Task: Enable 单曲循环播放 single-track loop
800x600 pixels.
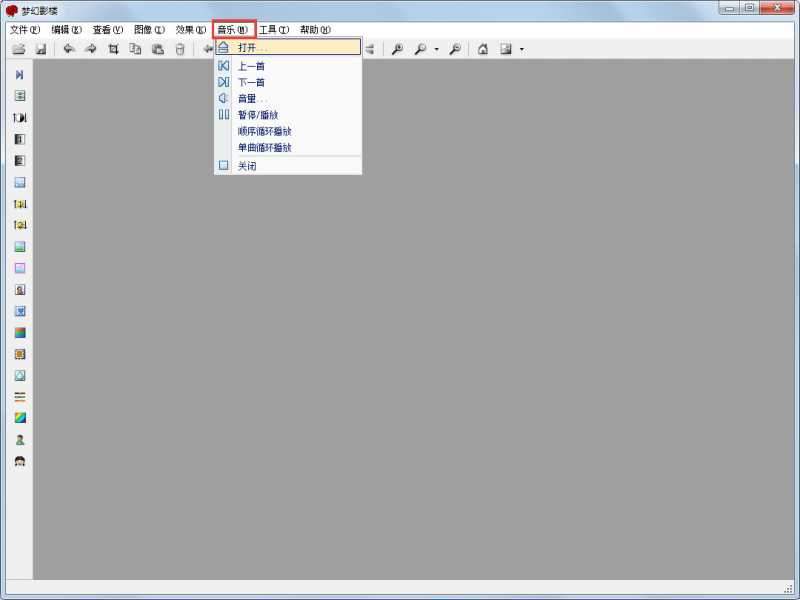Action: 265,147
